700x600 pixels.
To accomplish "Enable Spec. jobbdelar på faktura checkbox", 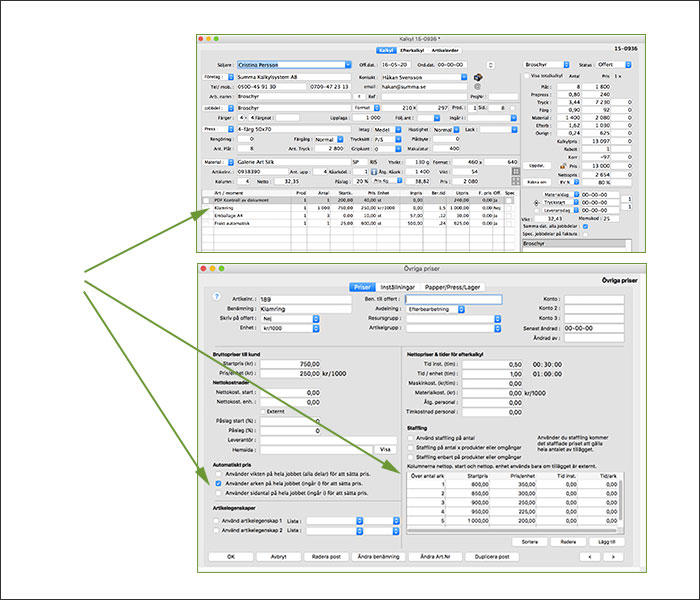I will [585, 234].
